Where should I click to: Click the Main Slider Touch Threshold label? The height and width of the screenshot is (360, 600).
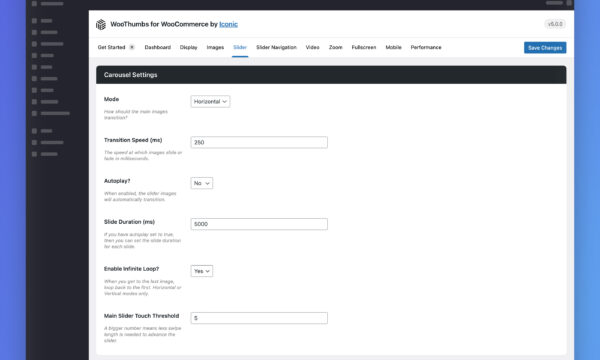pyautogui.click(x=141, y=316)
